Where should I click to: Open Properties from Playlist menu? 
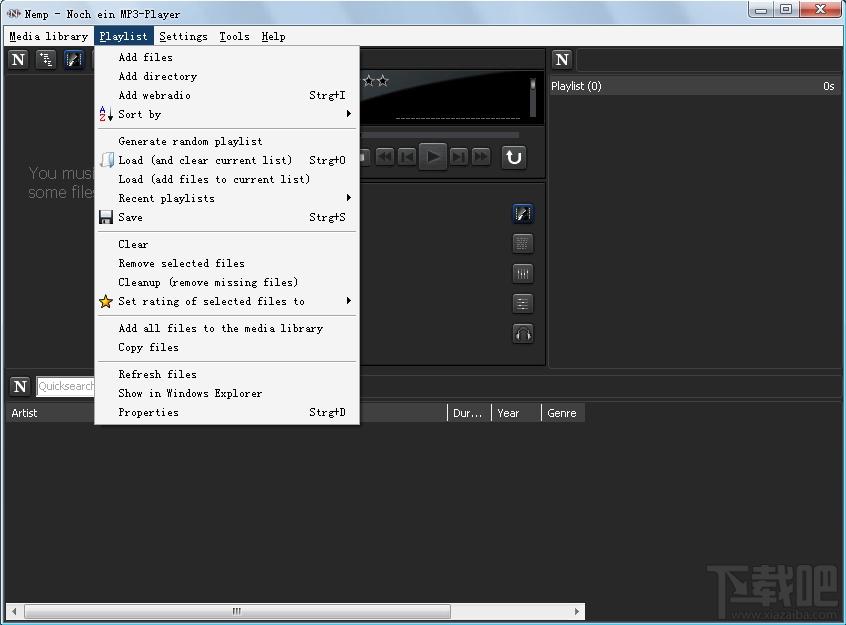click(227, 412)
